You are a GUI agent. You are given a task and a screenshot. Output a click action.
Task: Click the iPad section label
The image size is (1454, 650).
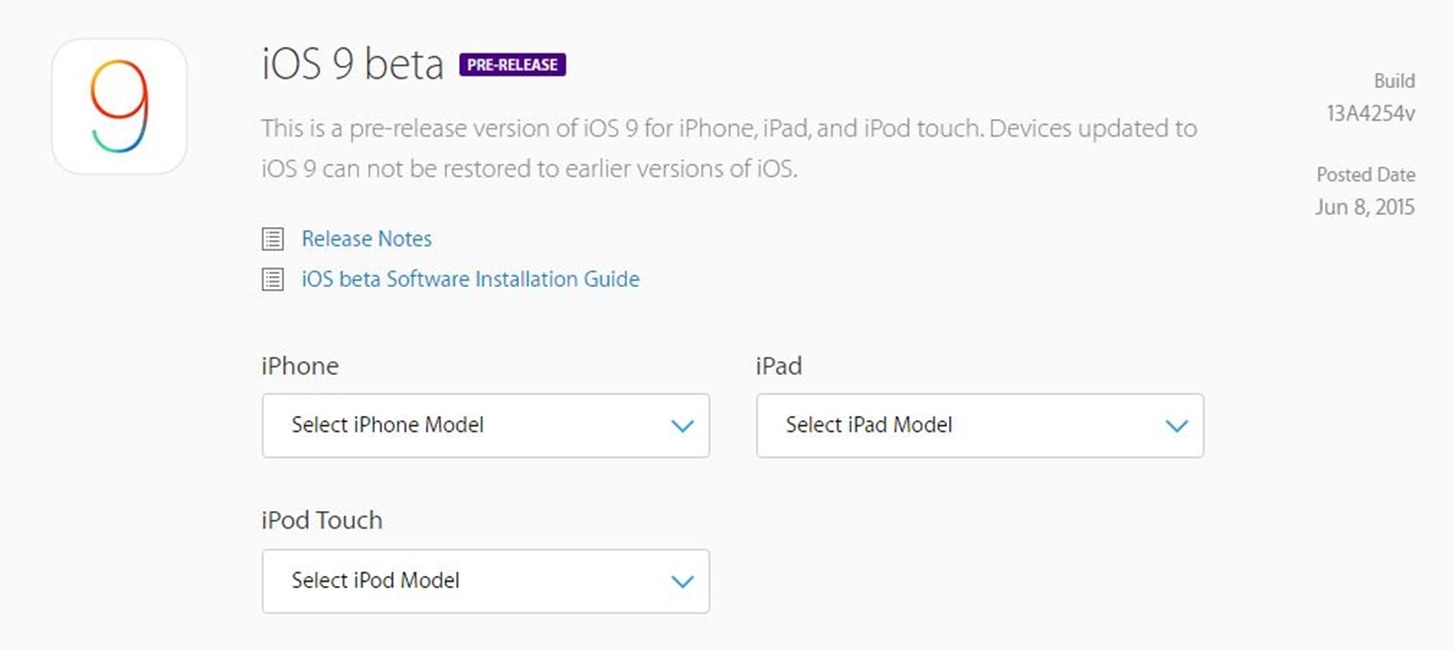[779, 366]
